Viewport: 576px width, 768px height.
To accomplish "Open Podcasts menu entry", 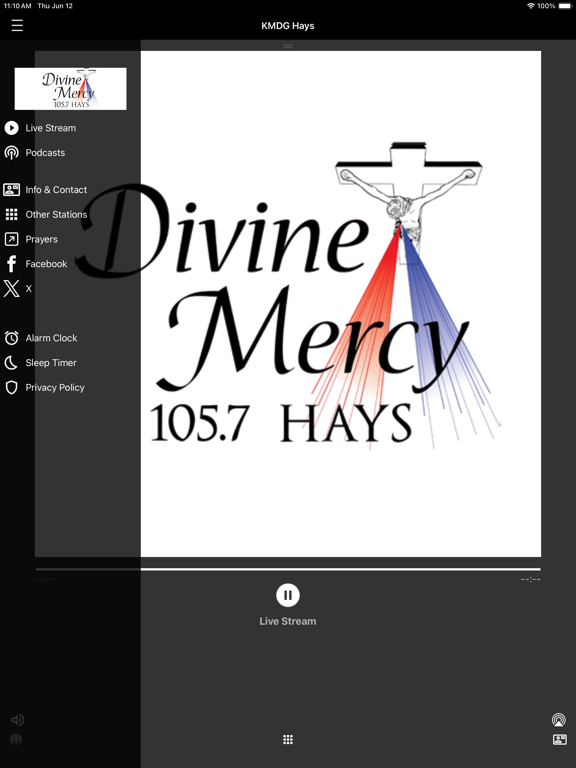I will (x=45, y=153).
